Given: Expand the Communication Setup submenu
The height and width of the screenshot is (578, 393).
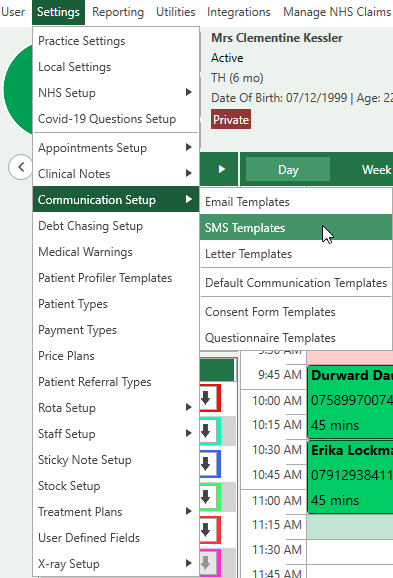Looking at the screenshot, I should click(x=116, y=199).
